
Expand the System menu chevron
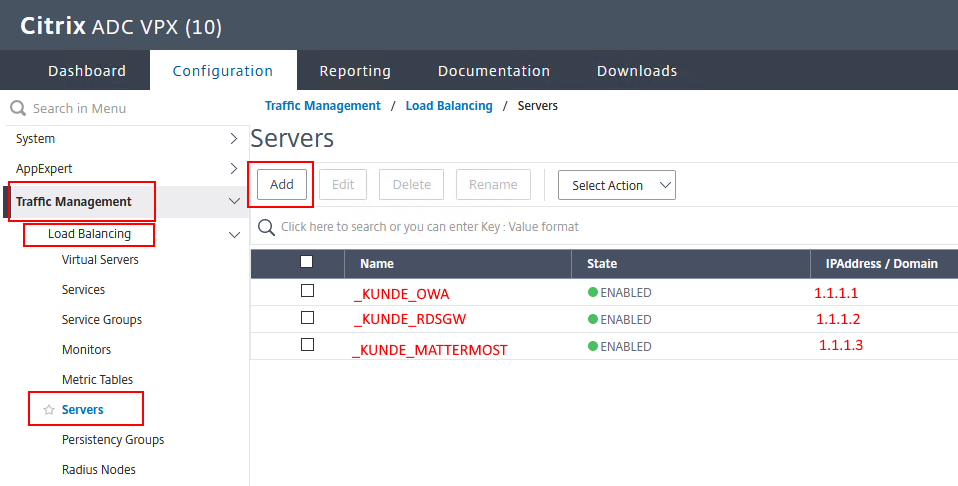click(234, 139)
